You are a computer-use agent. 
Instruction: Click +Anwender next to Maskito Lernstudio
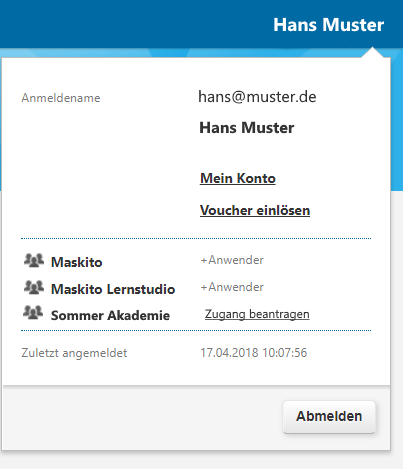coord(232,287)
